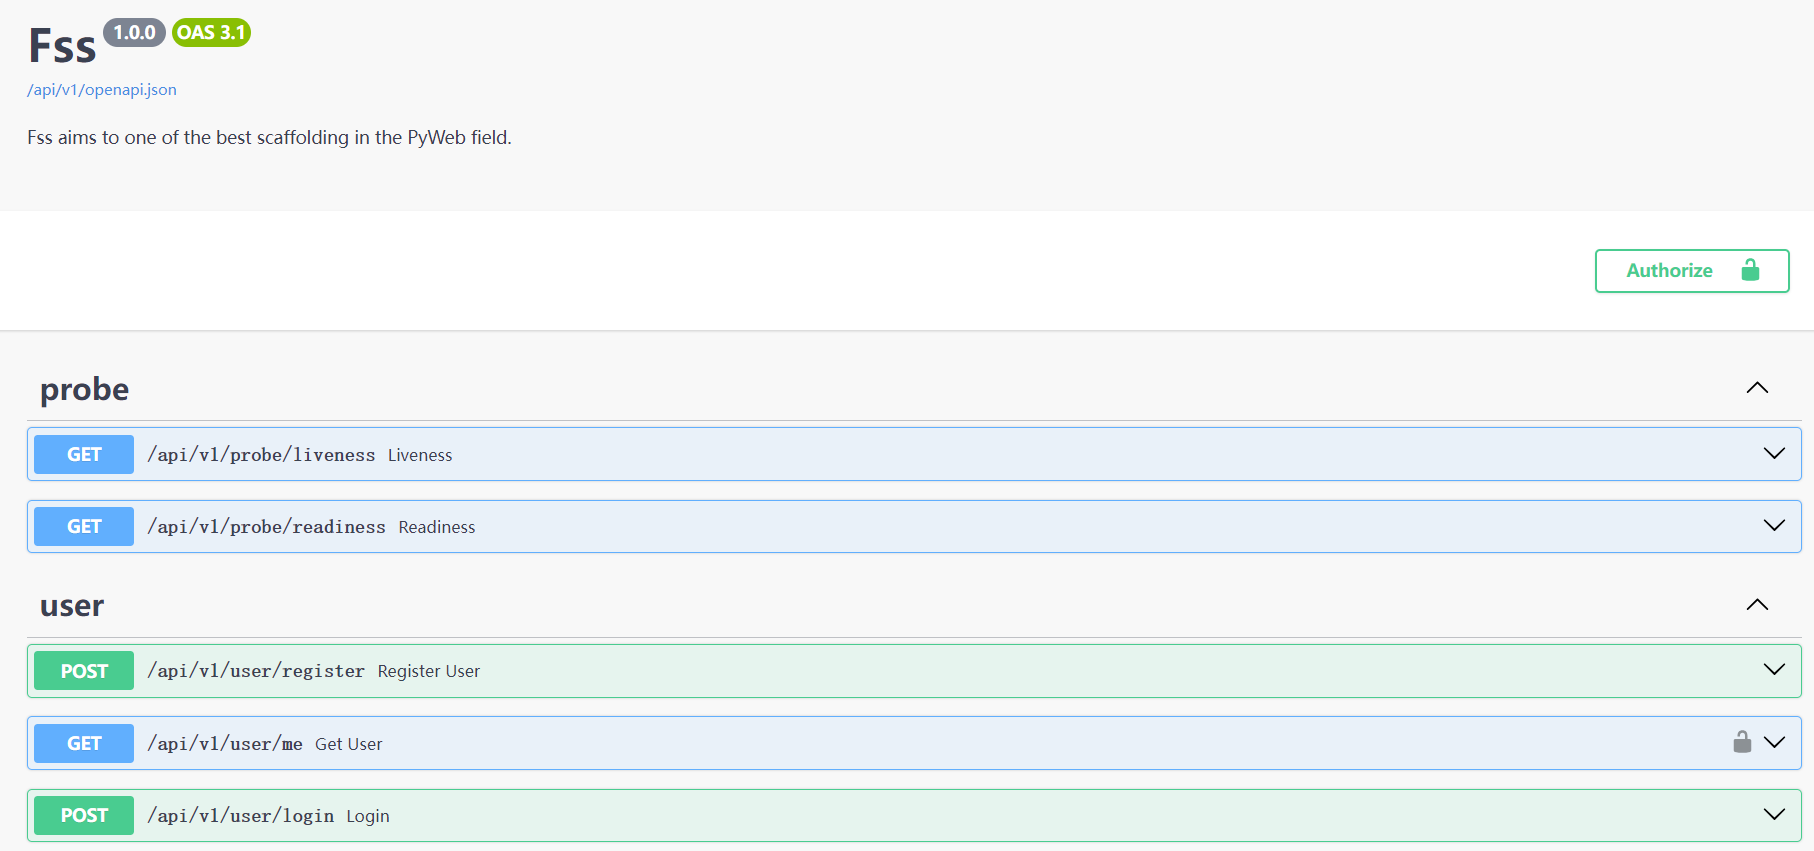Click the user tag heading
This screenshot has height=851, width=1814.
72,606
